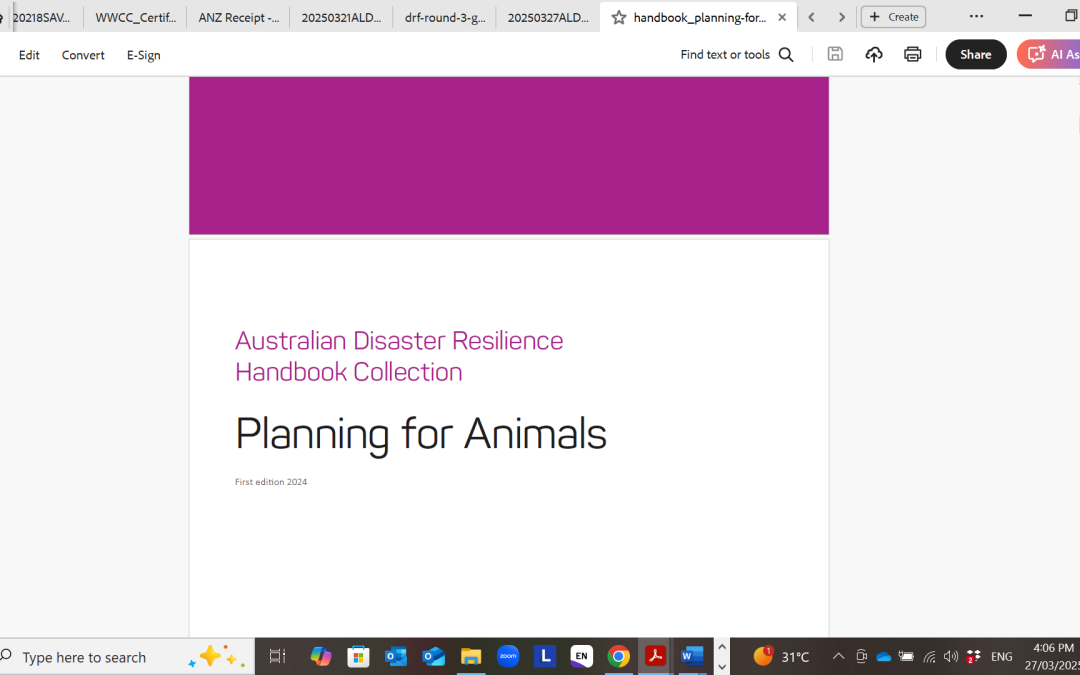Open Google Chrome from the taskbar
The image size is (1080, 675).
[618, 656]
